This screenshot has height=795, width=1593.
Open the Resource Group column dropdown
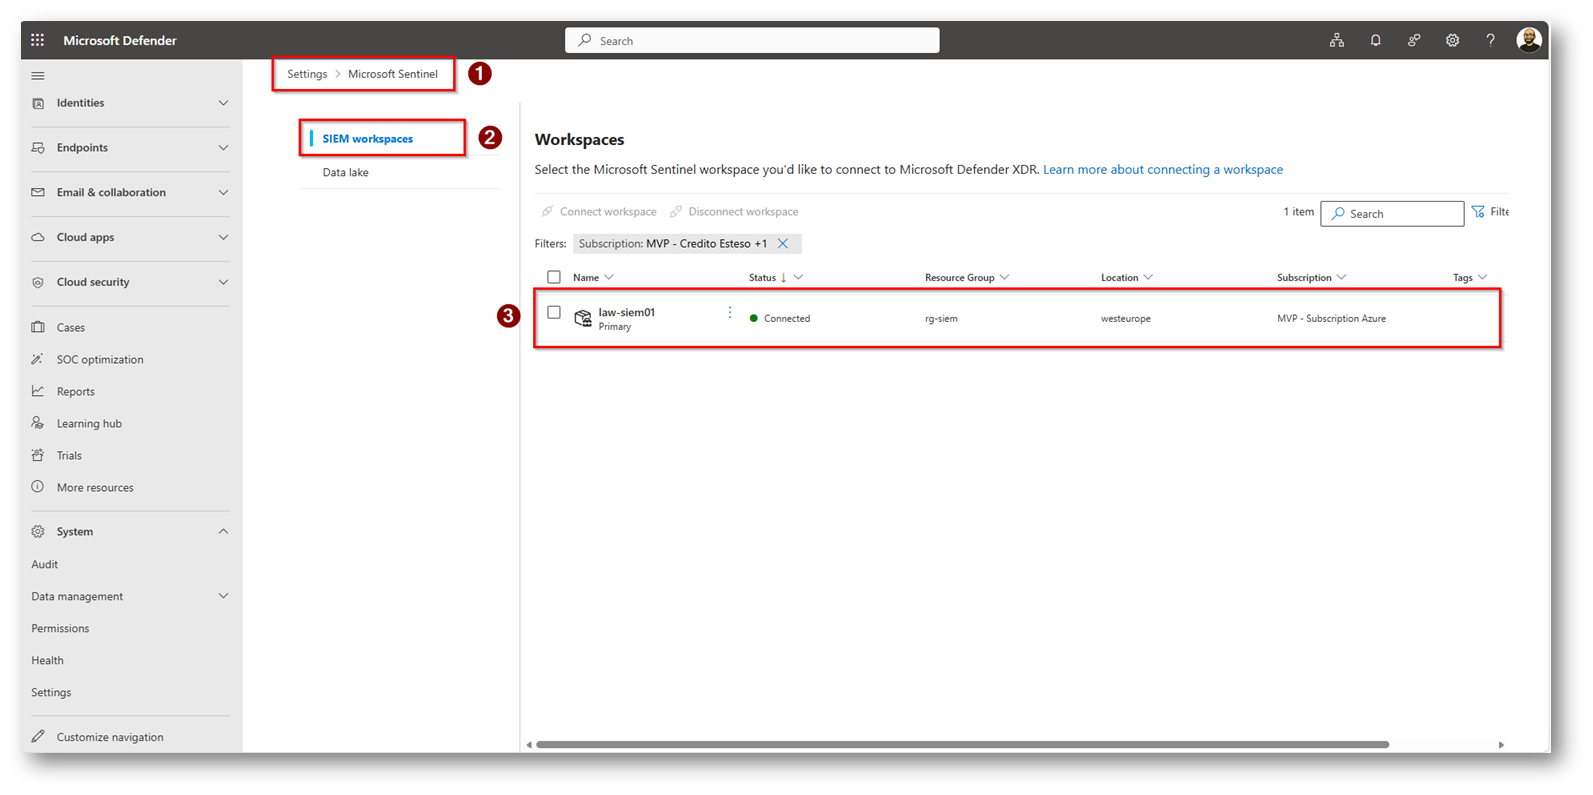point(1004,277)
